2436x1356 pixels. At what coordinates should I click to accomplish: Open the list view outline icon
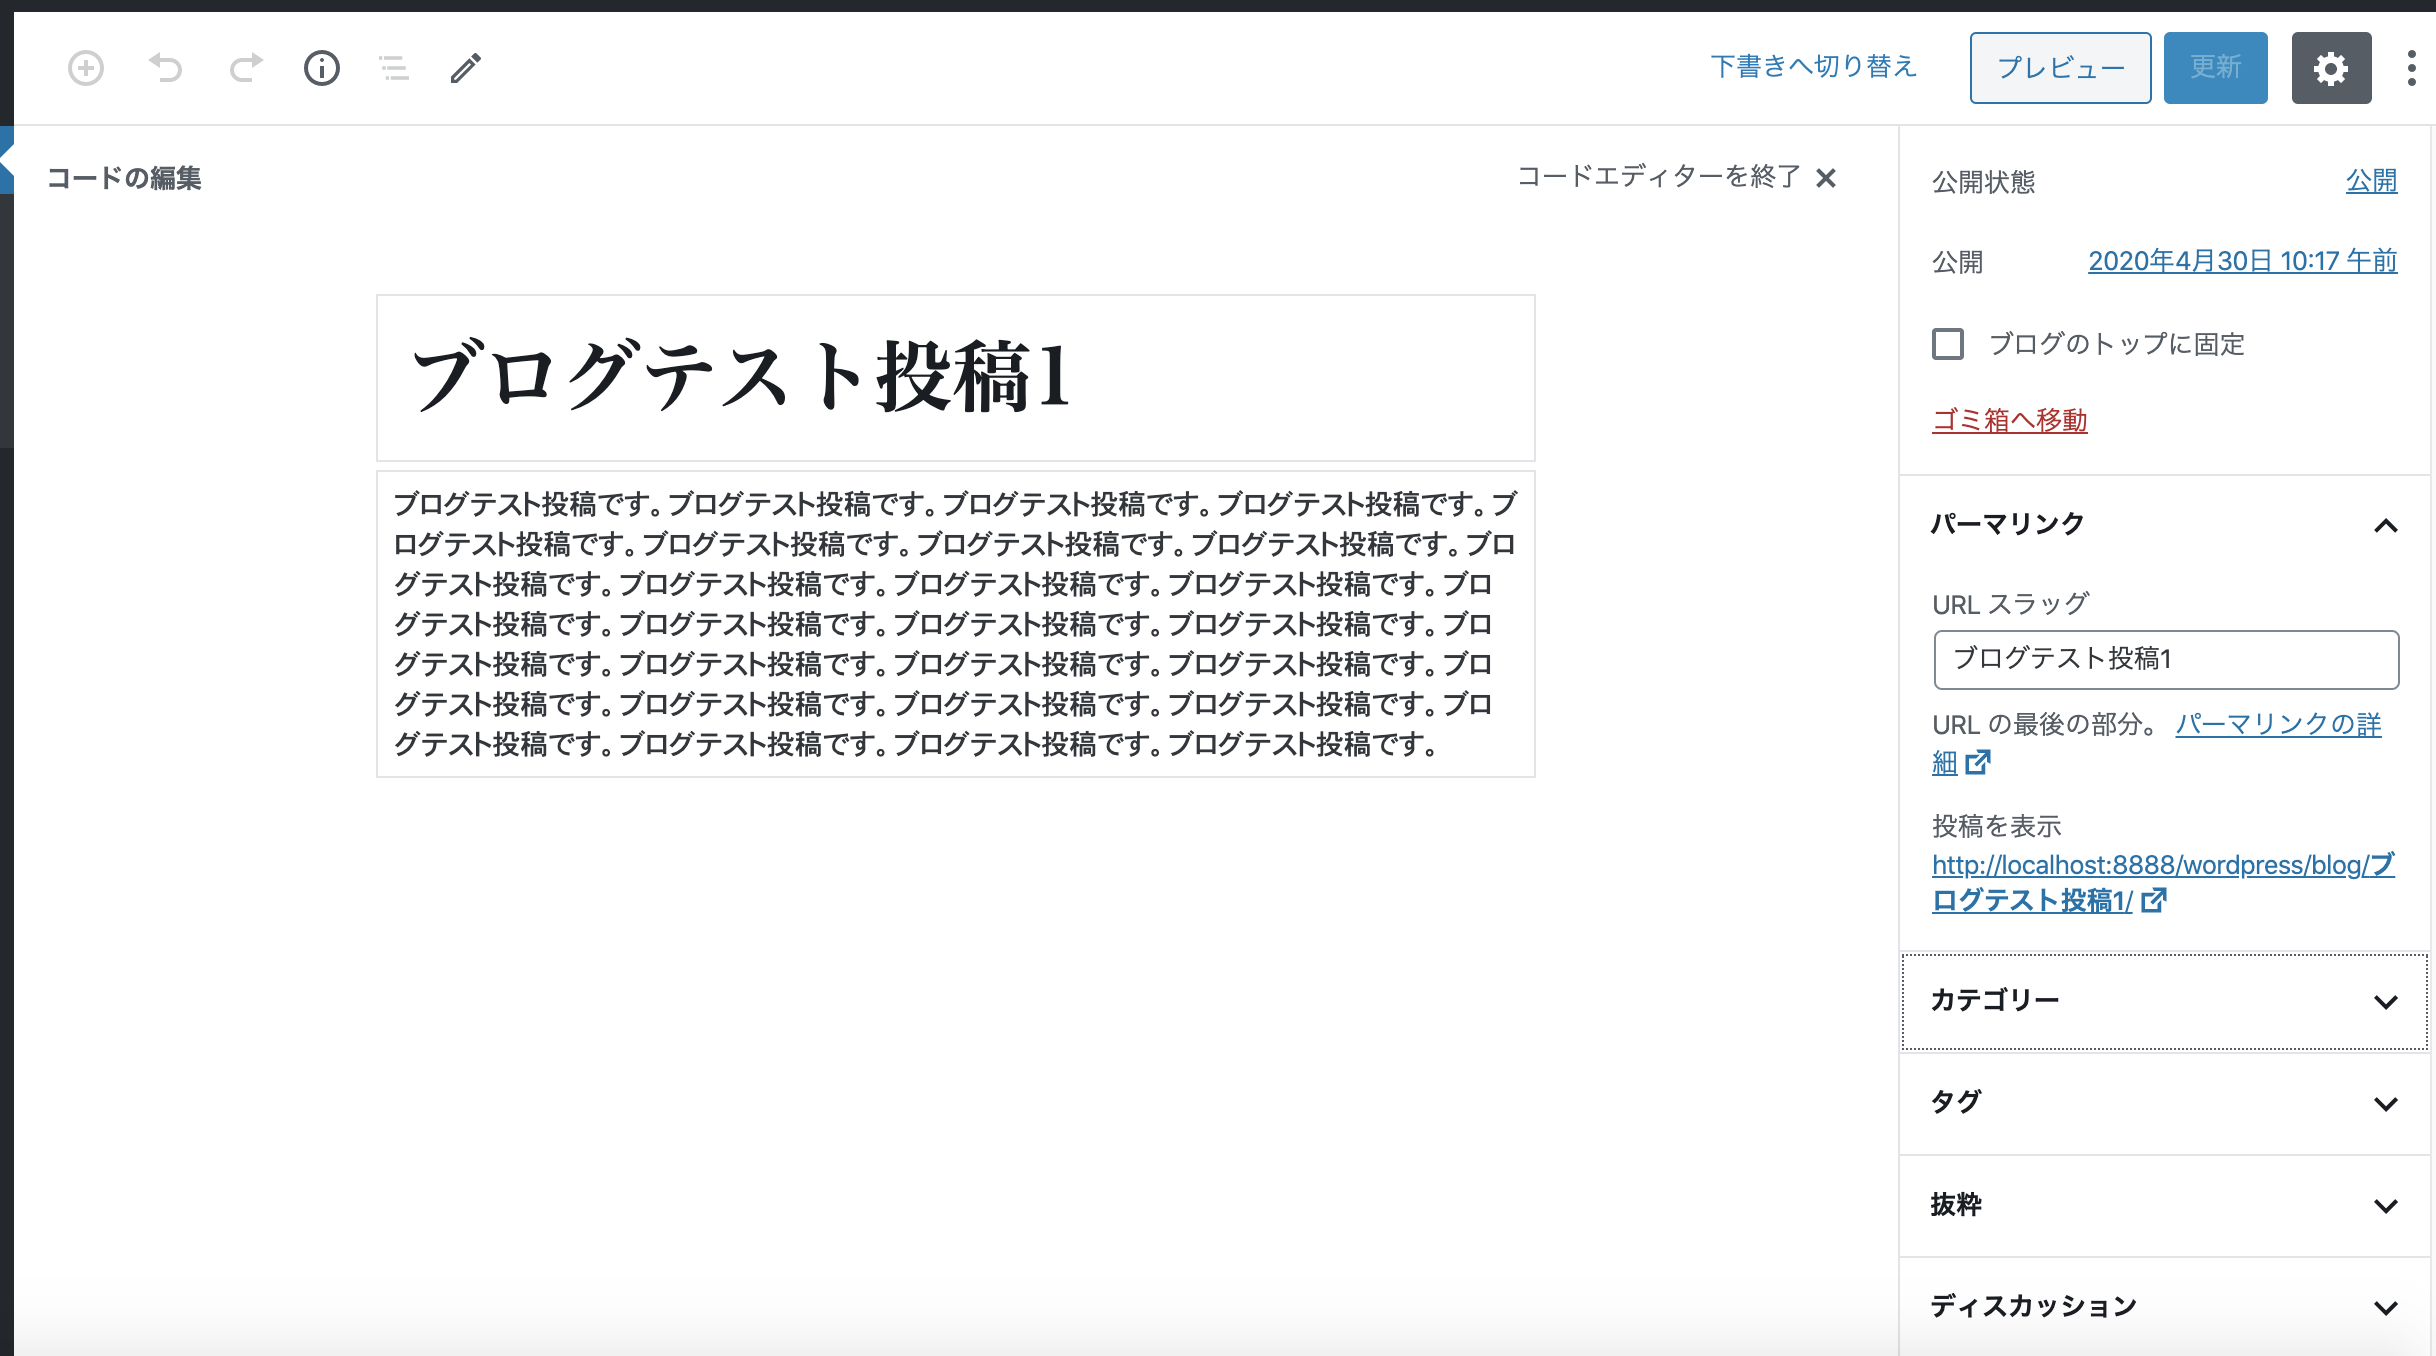[x=392, y=68]
